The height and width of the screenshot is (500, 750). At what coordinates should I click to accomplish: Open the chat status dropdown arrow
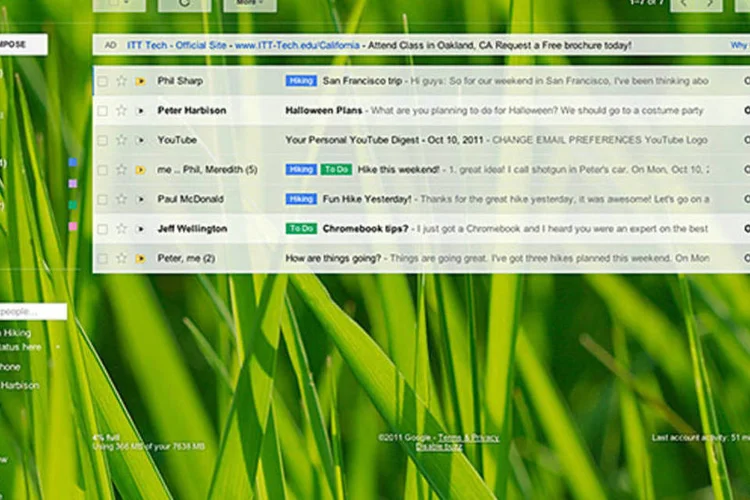(58, 347)
